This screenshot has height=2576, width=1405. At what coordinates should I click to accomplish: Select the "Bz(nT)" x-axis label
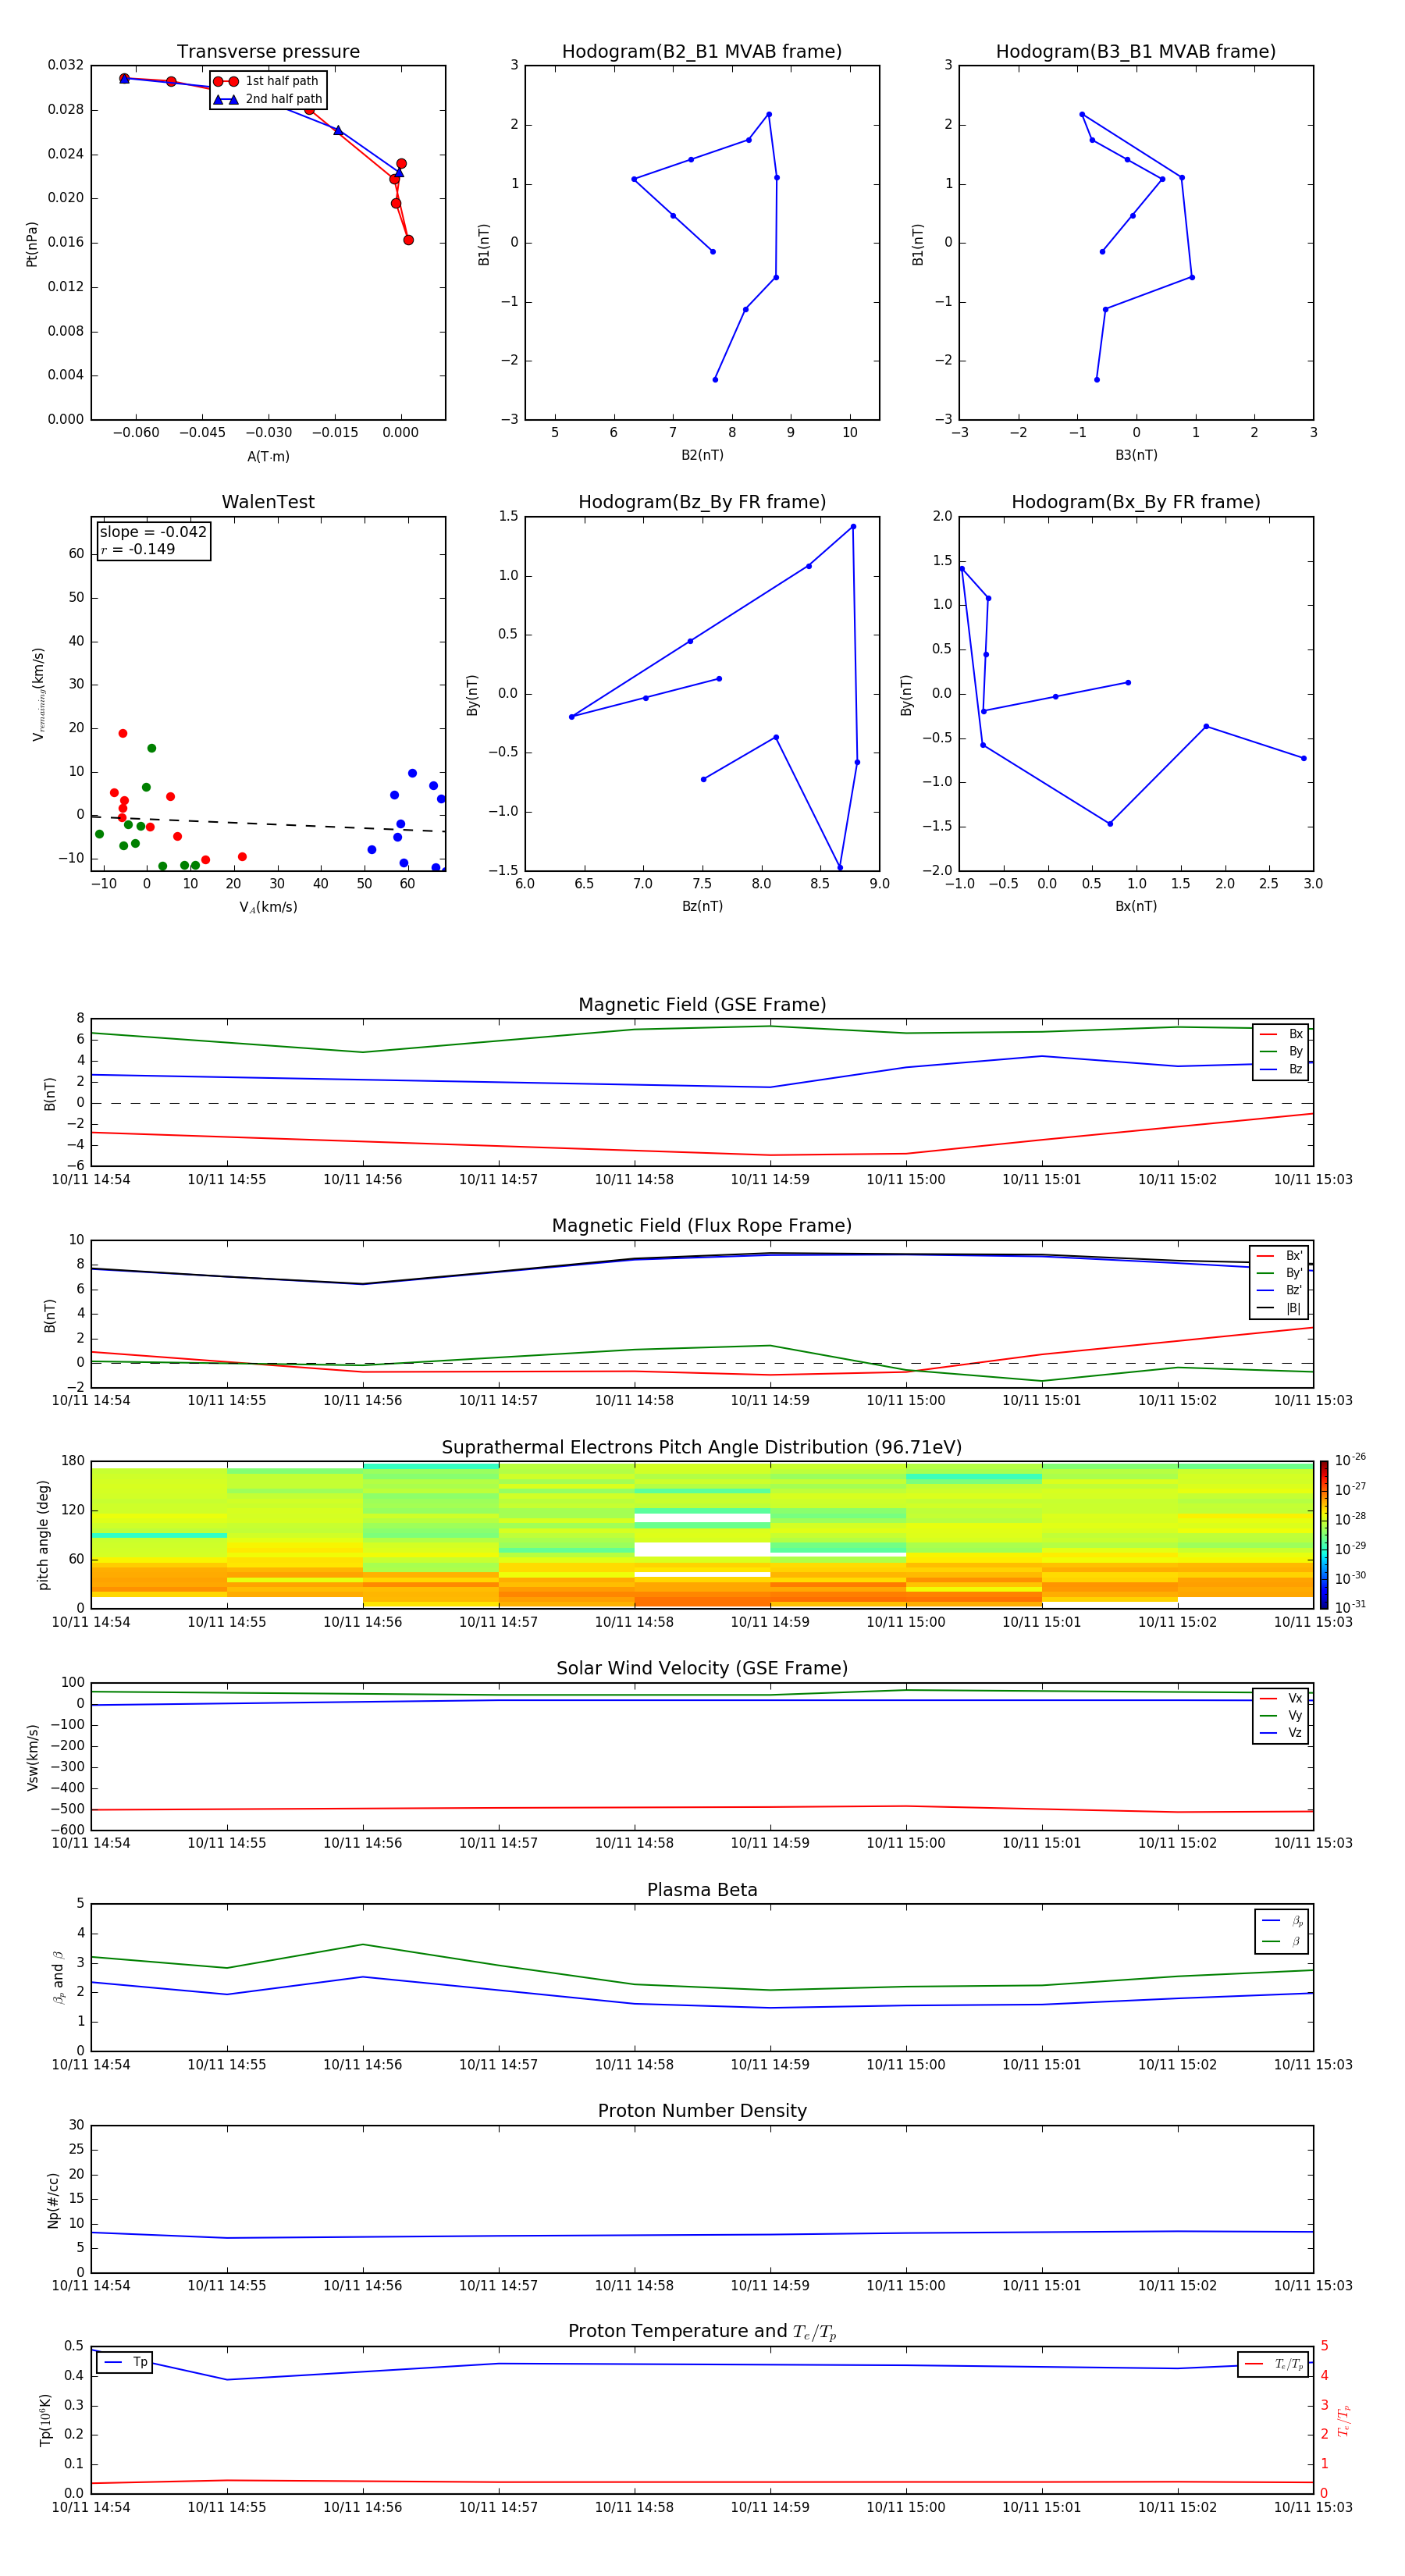[702, 906]
